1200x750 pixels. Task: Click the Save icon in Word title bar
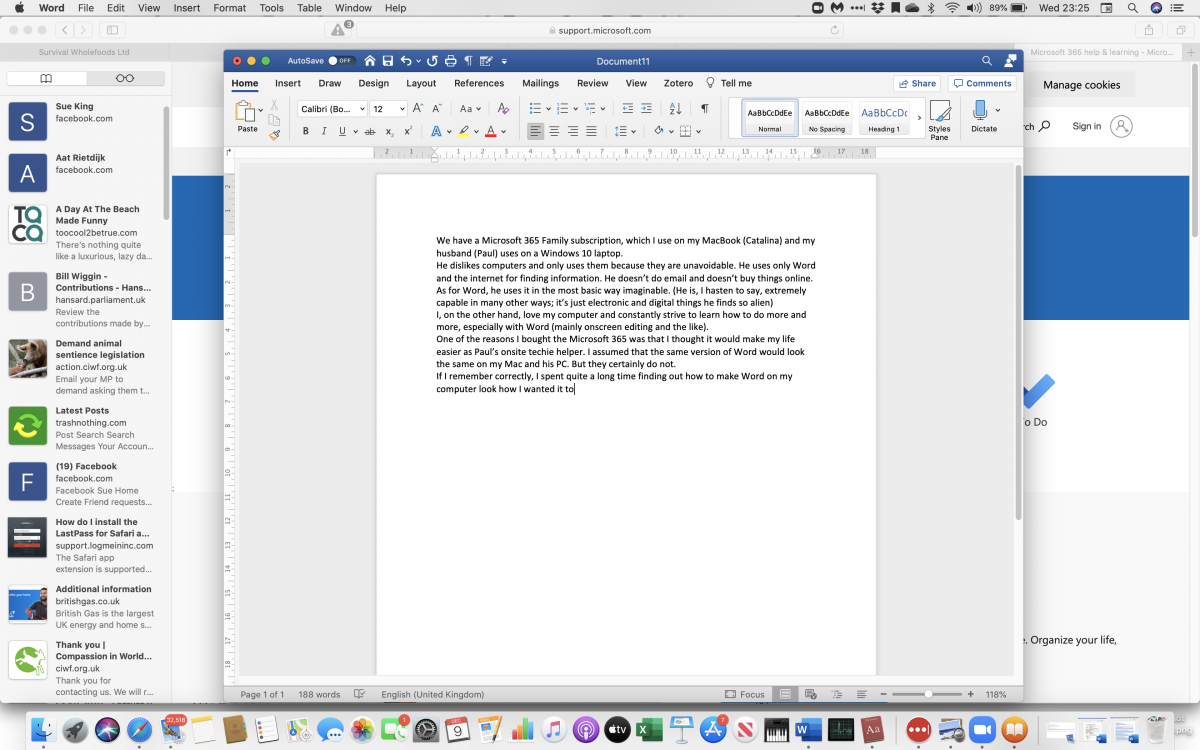pos(388,61)
